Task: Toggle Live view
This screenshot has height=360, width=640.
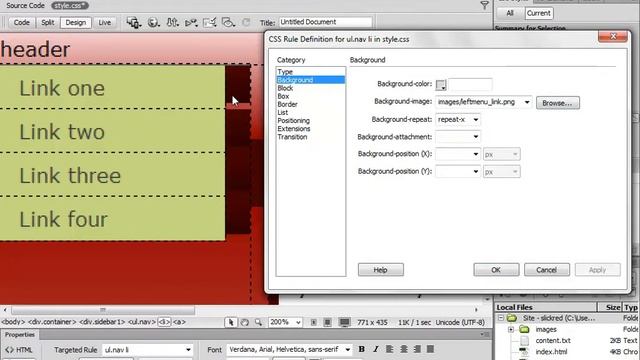Action: 104,23
